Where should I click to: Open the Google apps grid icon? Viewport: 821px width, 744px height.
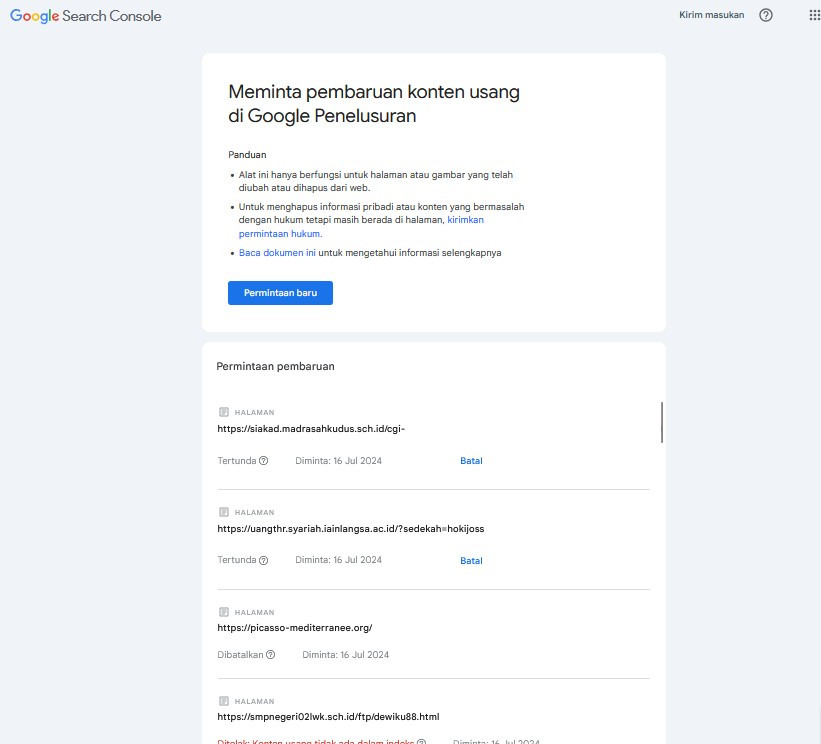tap(814, 15)
